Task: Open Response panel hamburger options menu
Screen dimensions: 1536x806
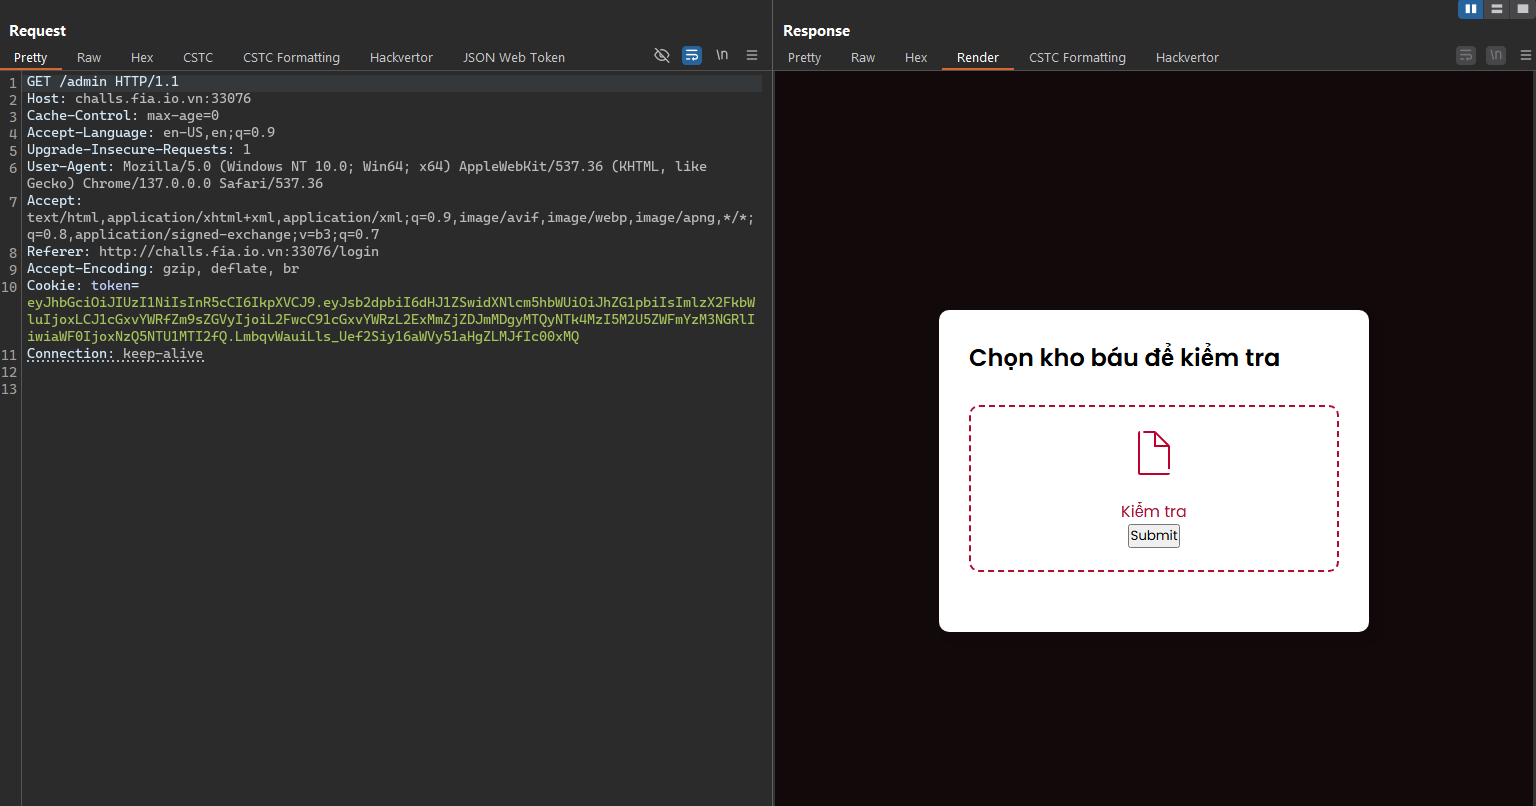Action: coord(1526,55)
